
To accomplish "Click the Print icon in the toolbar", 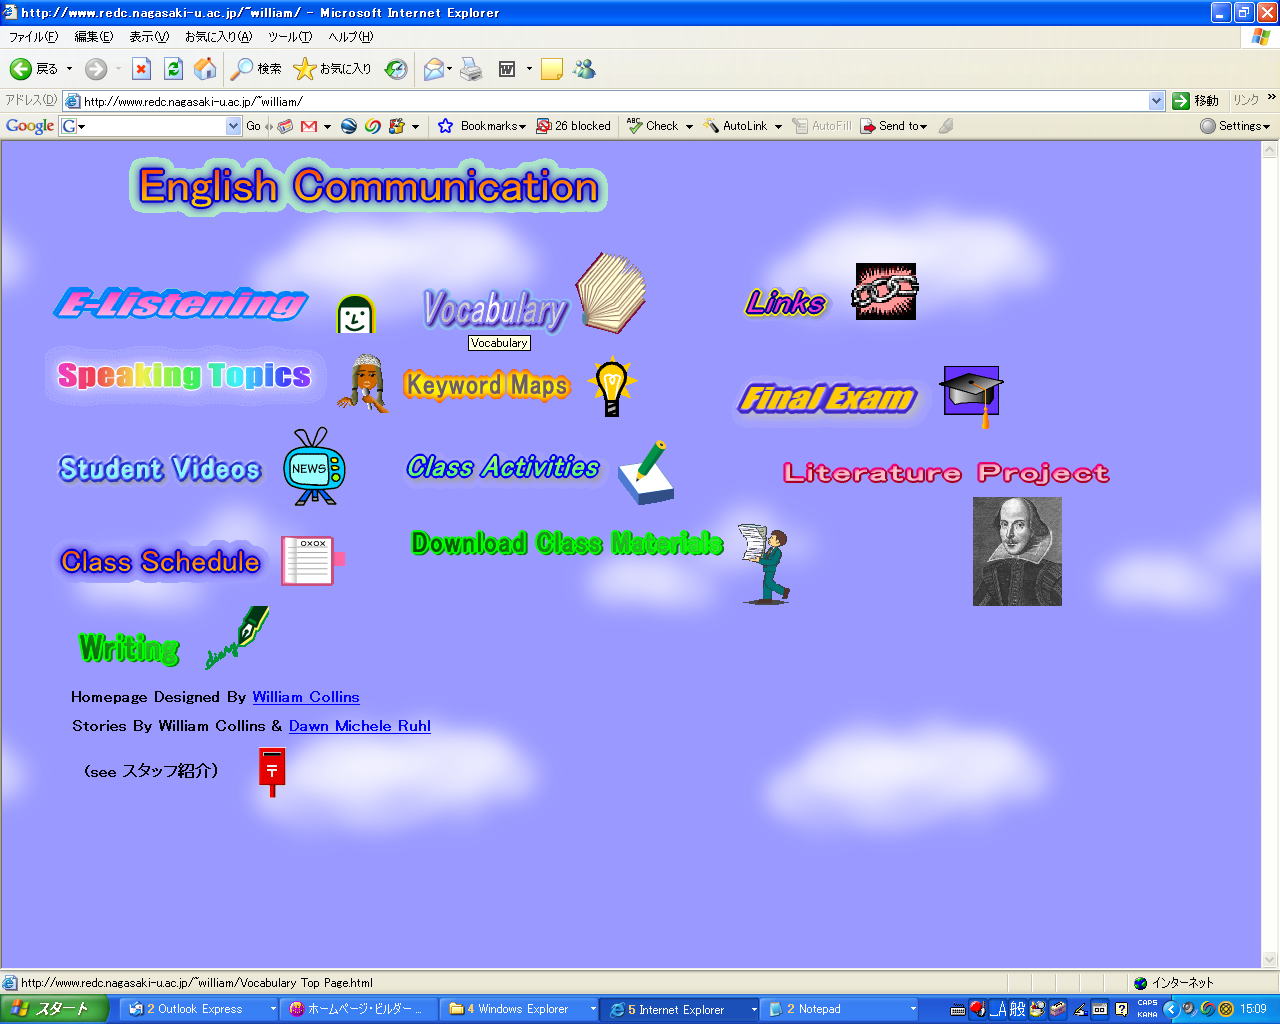I will point(471,69).
